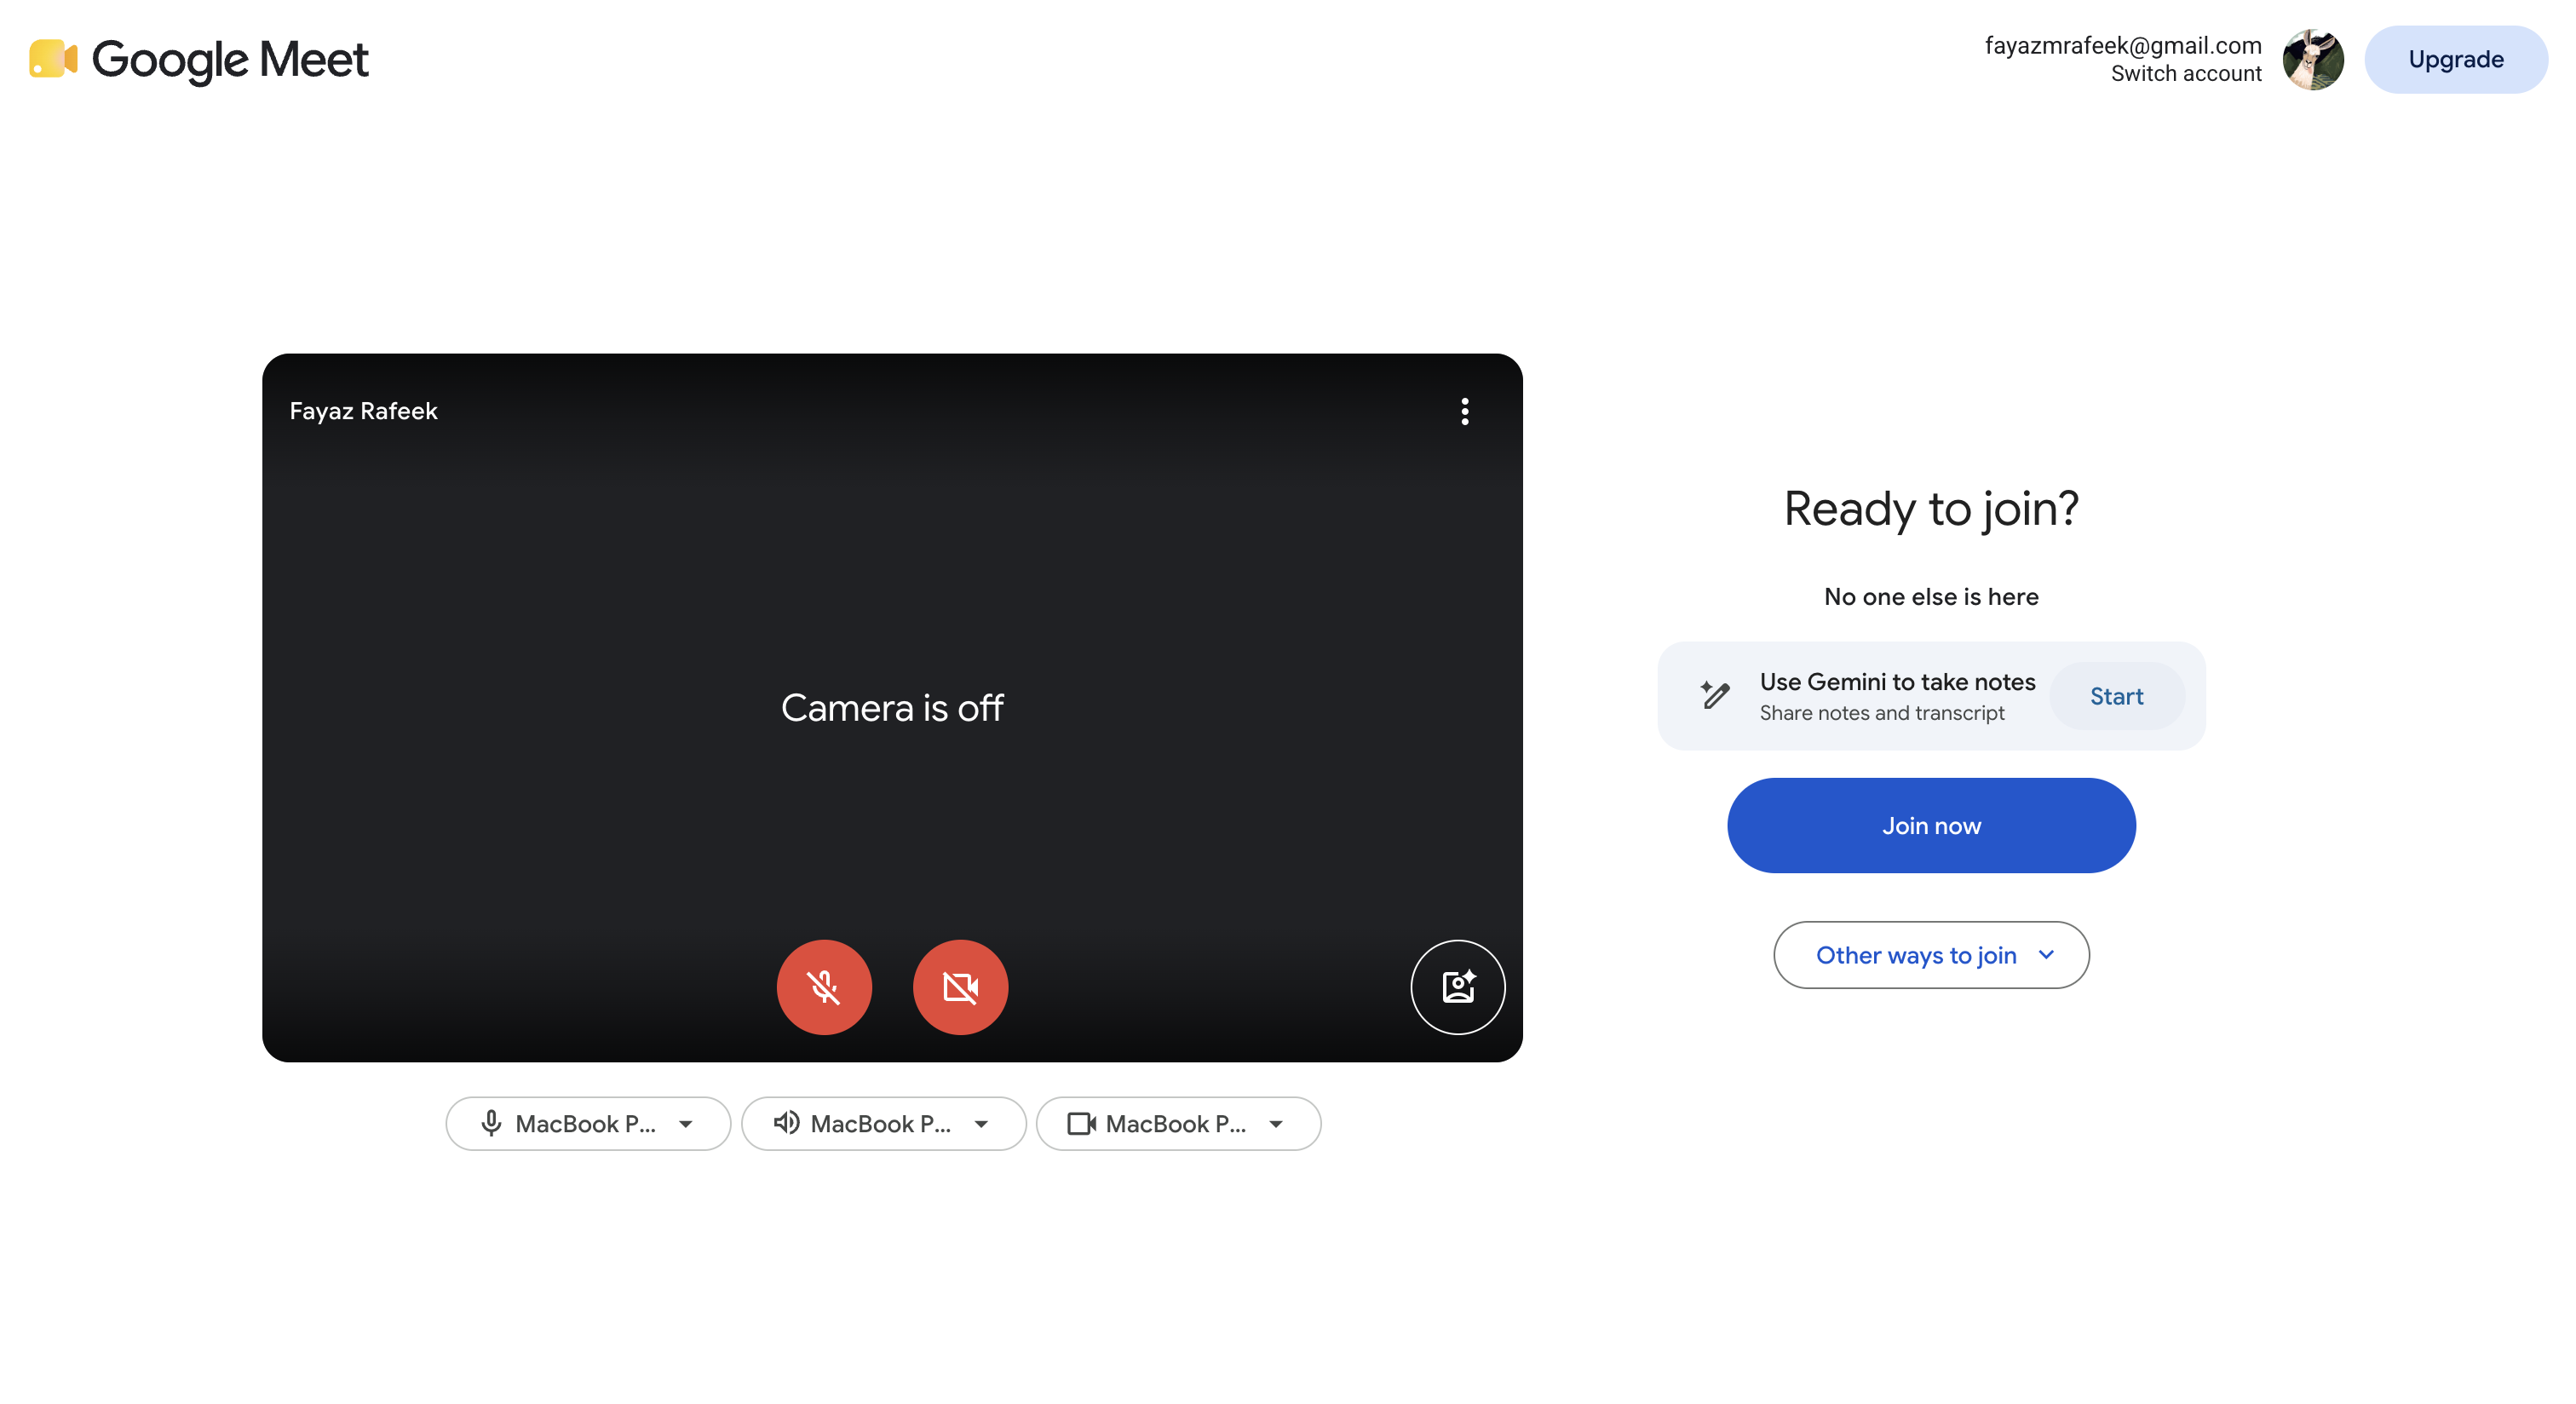Unmute the microphone with the red mic button
2576x1404 pixels.
click(824, 987)
